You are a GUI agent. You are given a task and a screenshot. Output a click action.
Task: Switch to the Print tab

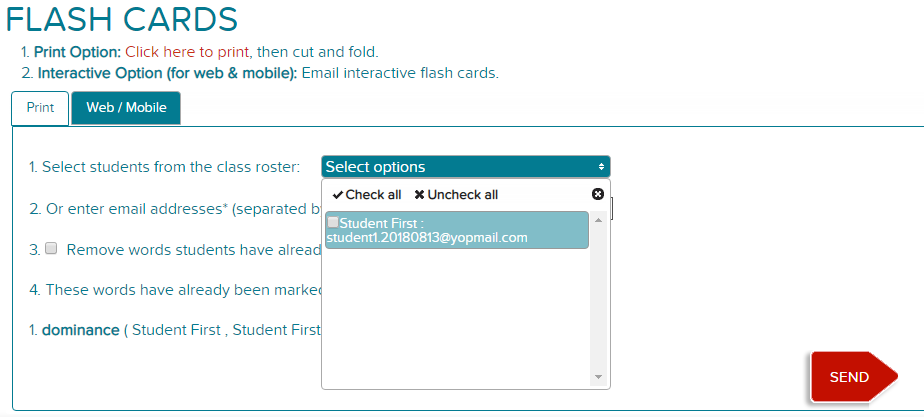coord(40,108)
